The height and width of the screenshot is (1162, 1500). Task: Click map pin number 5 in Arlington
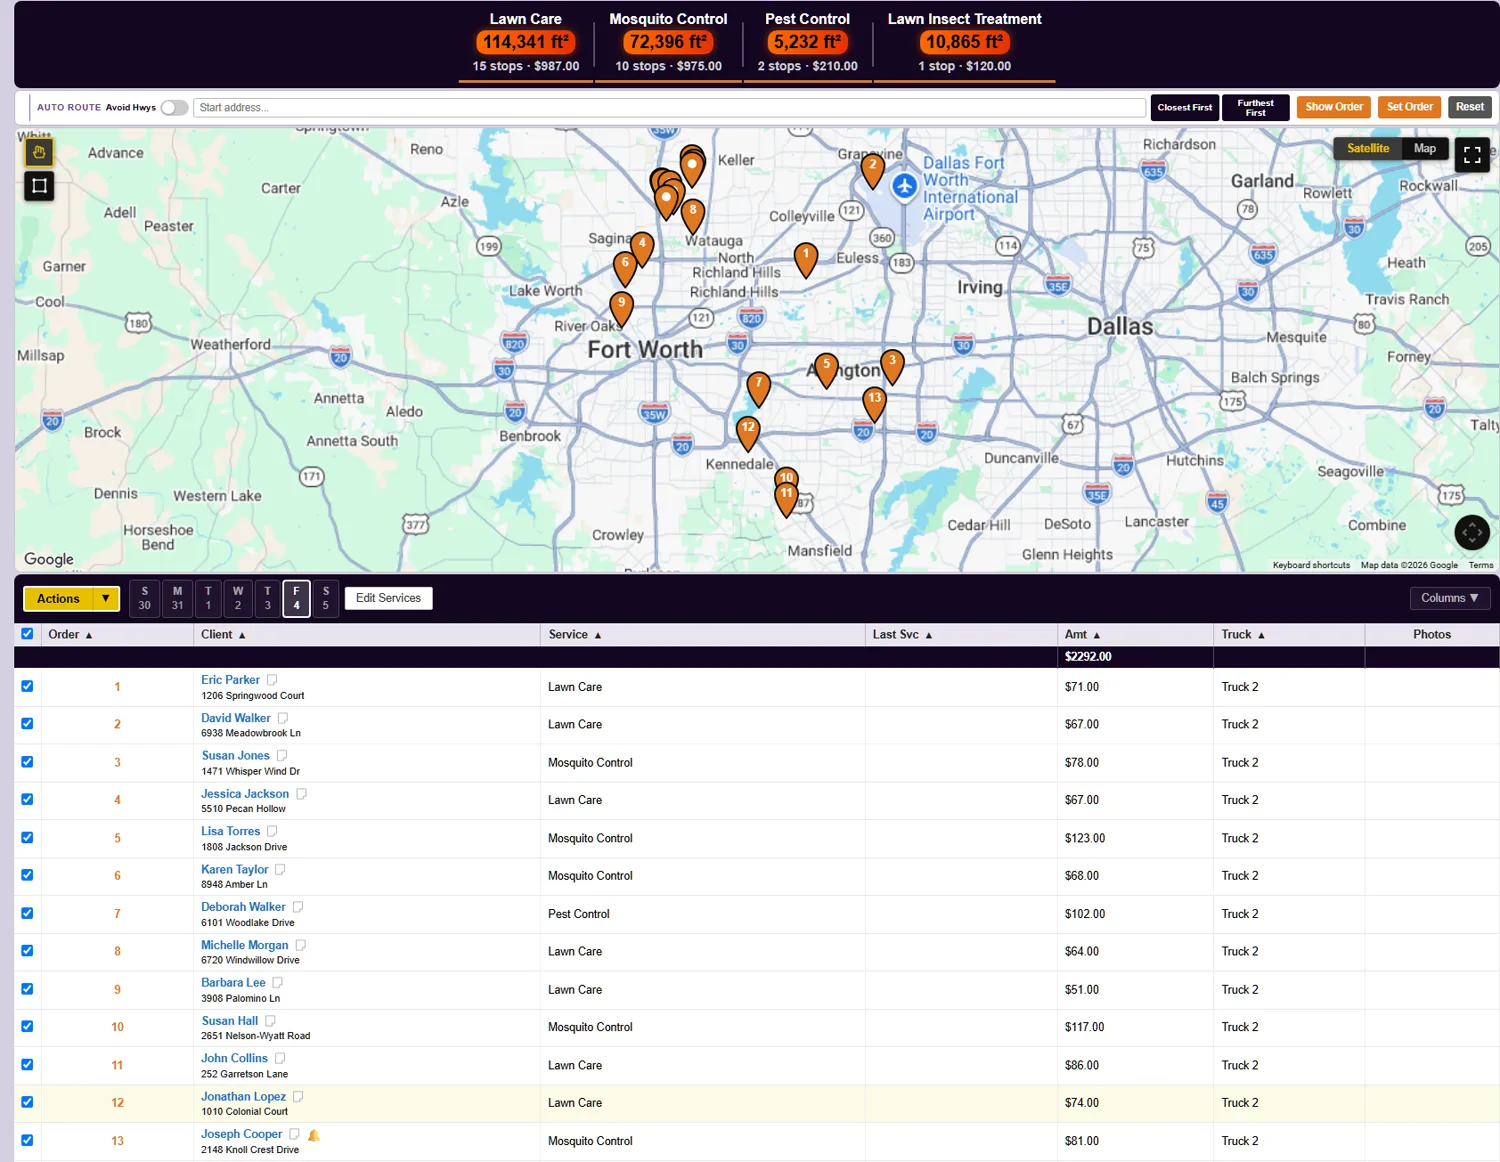point(826,370)
